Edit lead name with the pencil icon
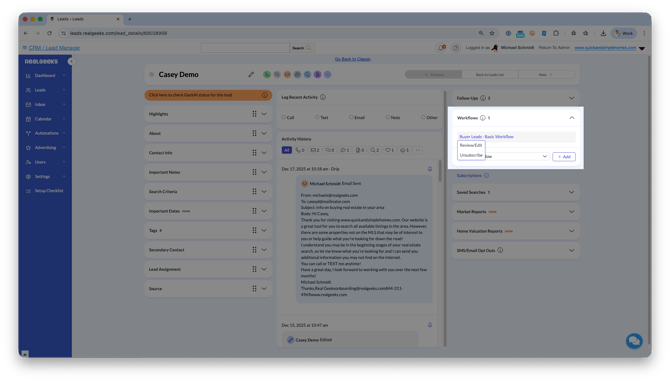 point(251,74)
